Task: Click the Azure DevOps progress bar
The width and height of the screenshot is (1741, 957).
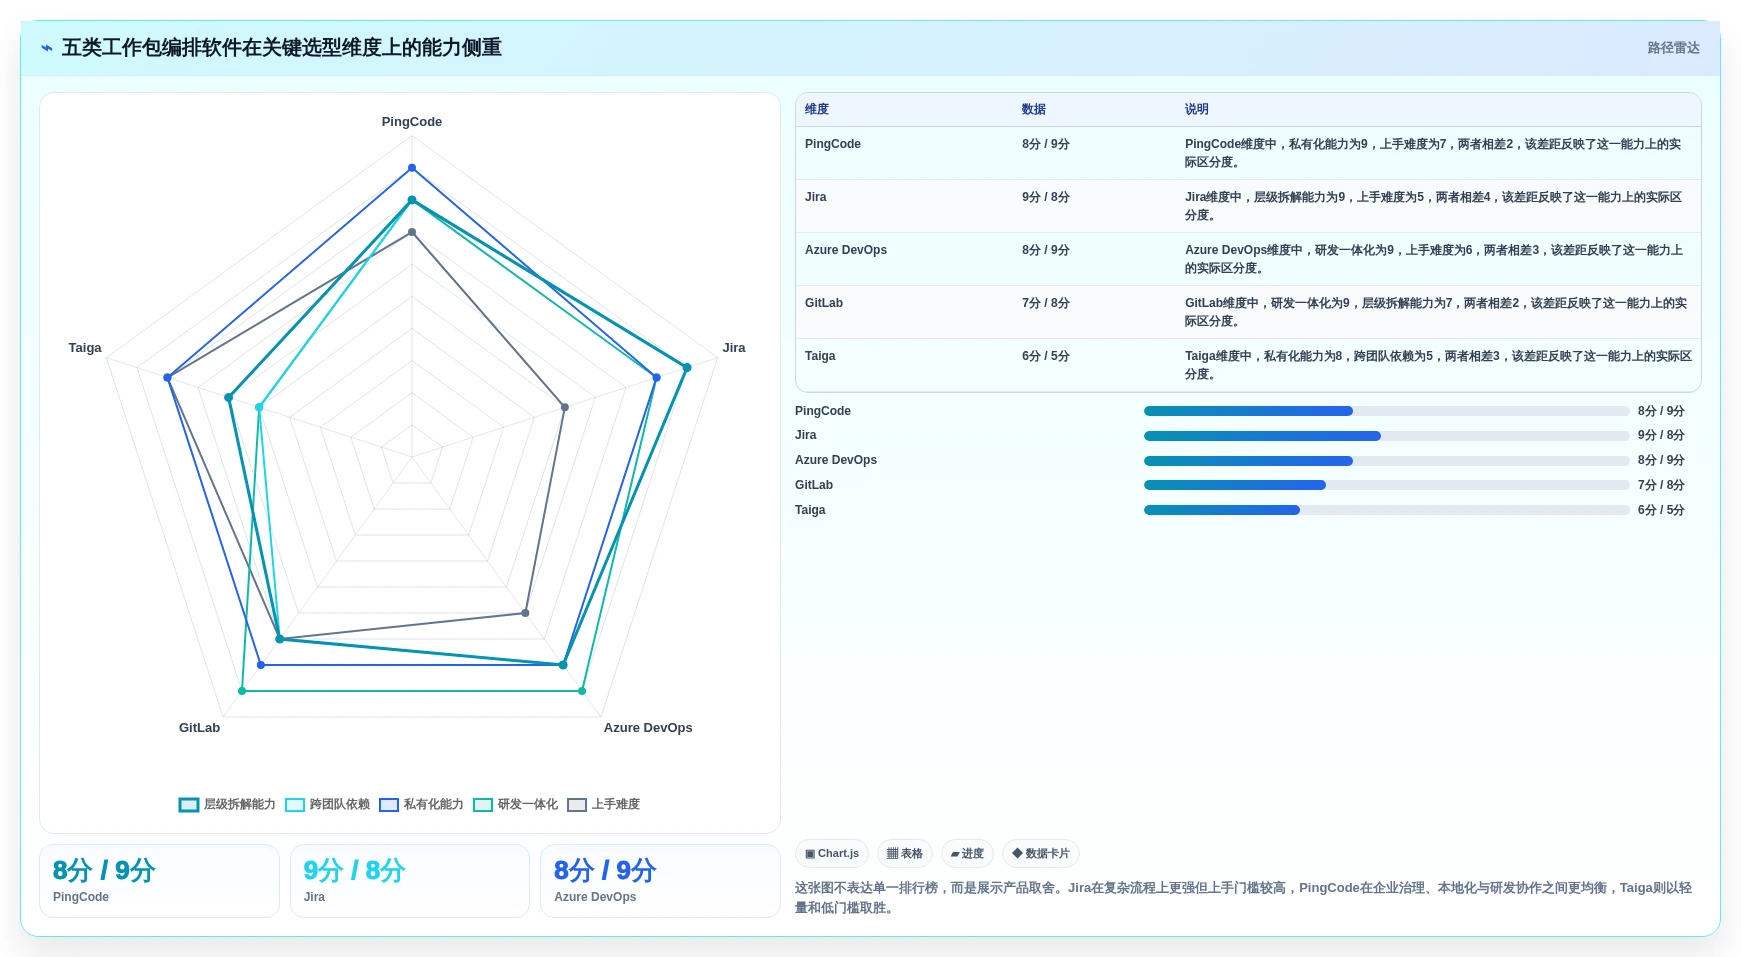Action: click(1387, 461)
